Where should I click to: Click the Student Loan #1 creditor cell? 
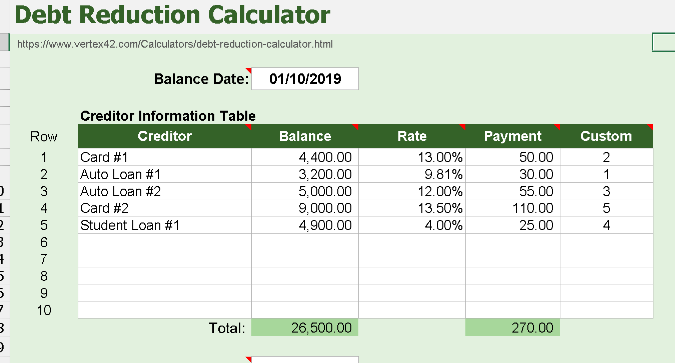click(x=164, y=225)
